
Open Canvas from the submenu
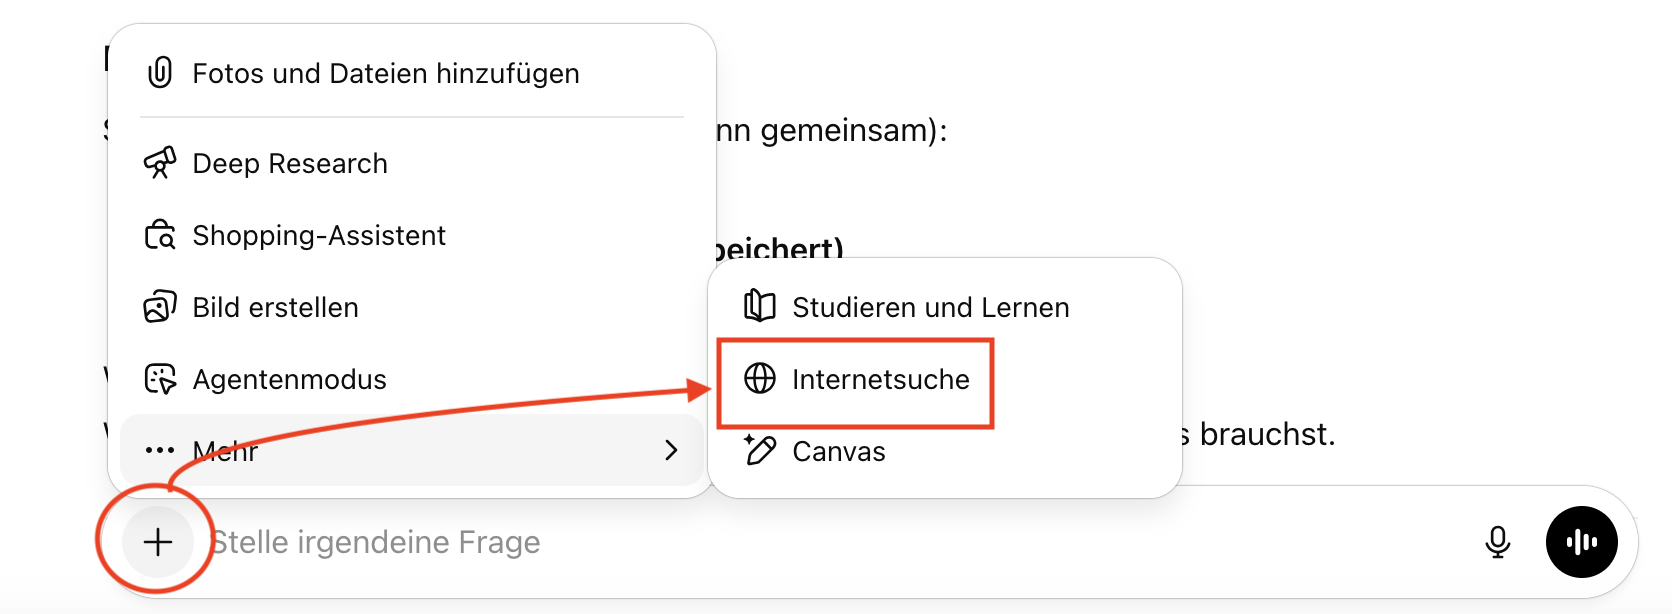(x=838, y=452)
